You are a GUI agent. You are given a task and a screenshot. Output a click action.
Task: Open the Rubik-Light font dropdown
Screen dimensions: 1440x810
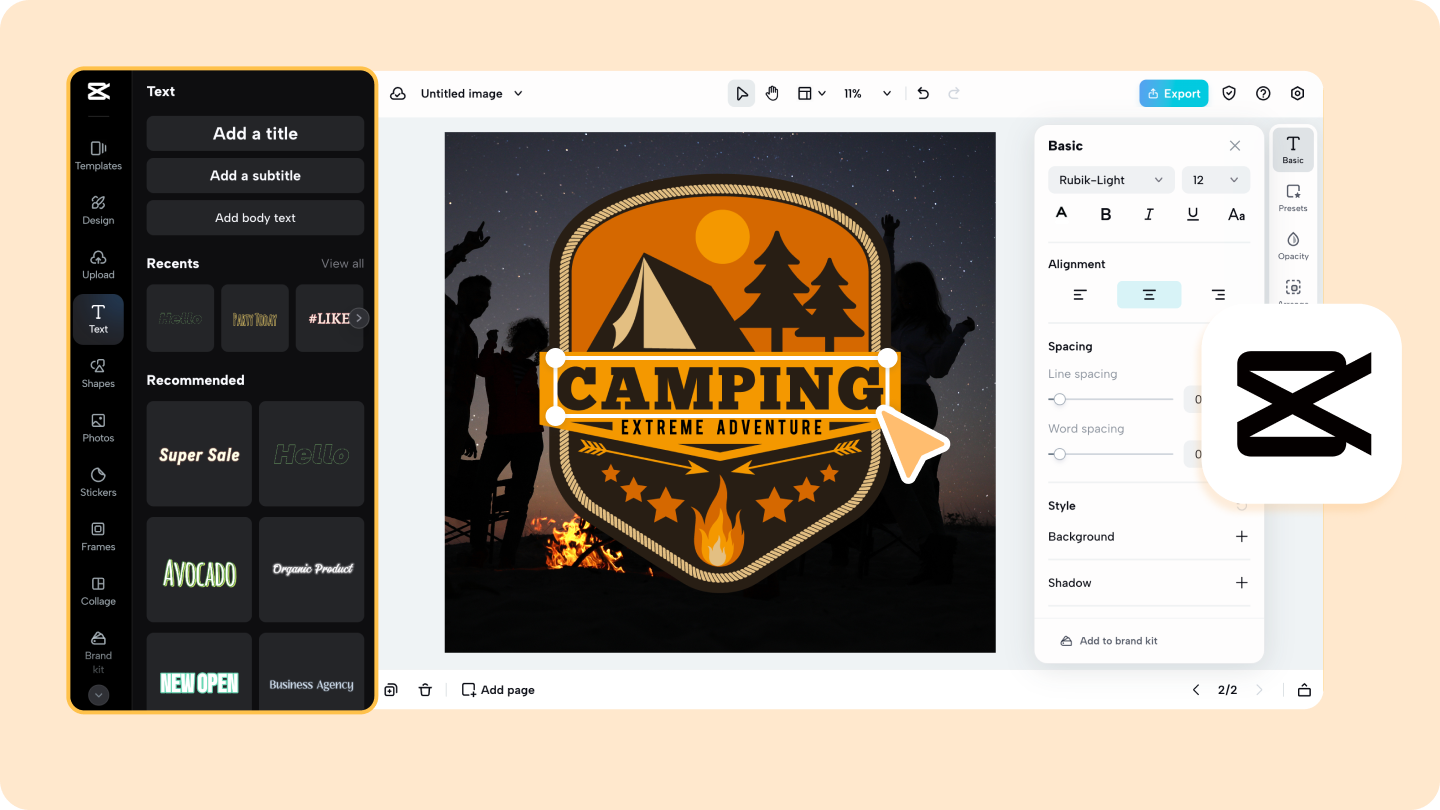1111,180
